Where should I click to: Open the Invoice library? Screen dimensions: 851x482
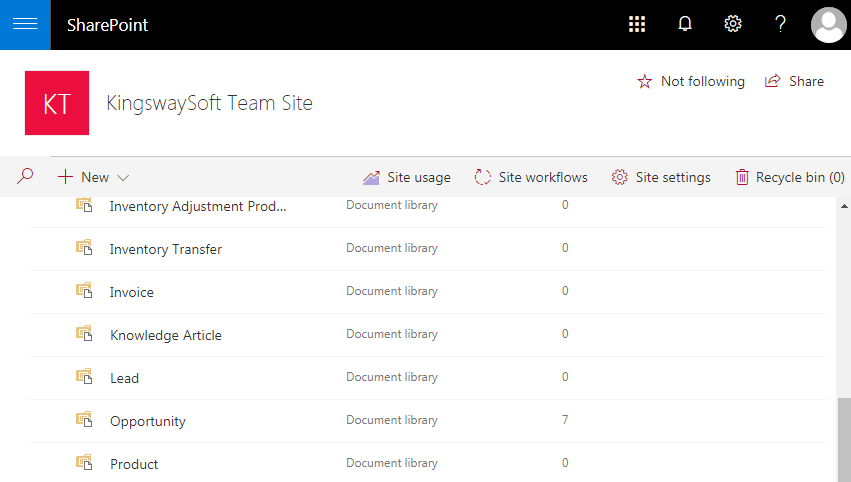(x=131, y=292)
